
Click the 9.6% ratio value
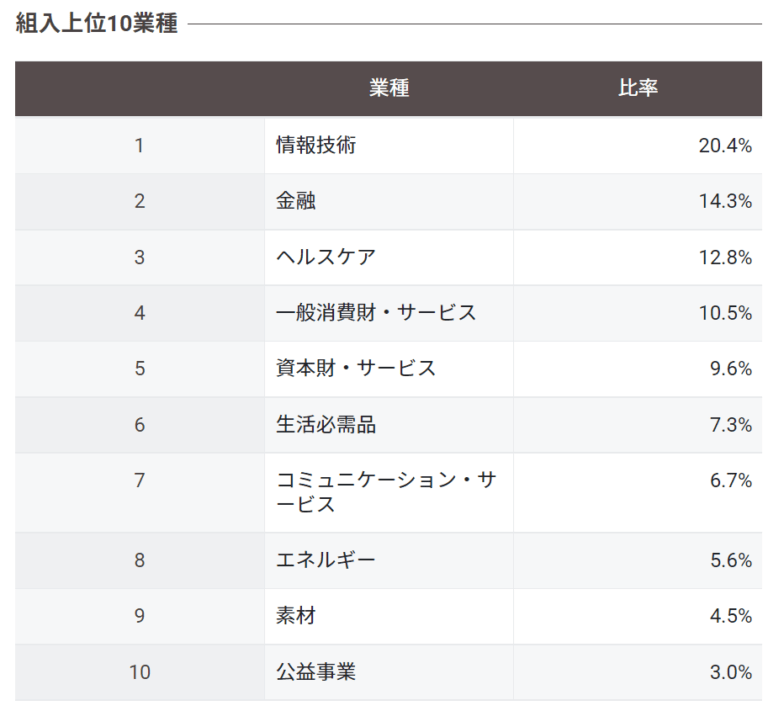click(x=730, y=368)
